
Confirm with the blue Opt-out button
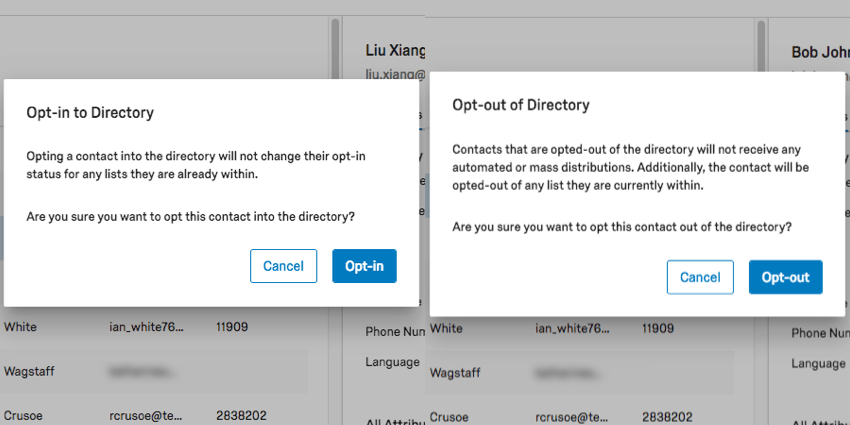785,277
